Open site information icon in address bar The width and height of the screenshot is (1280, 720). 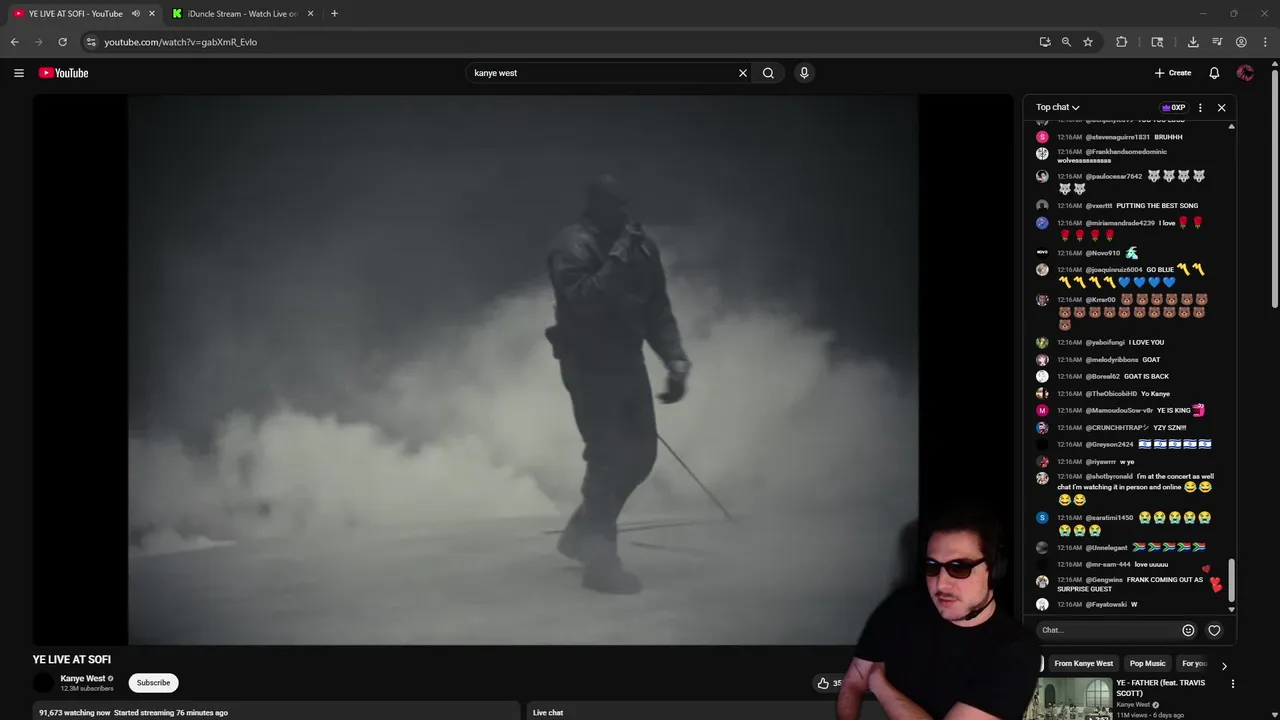(x=91, y=42)
